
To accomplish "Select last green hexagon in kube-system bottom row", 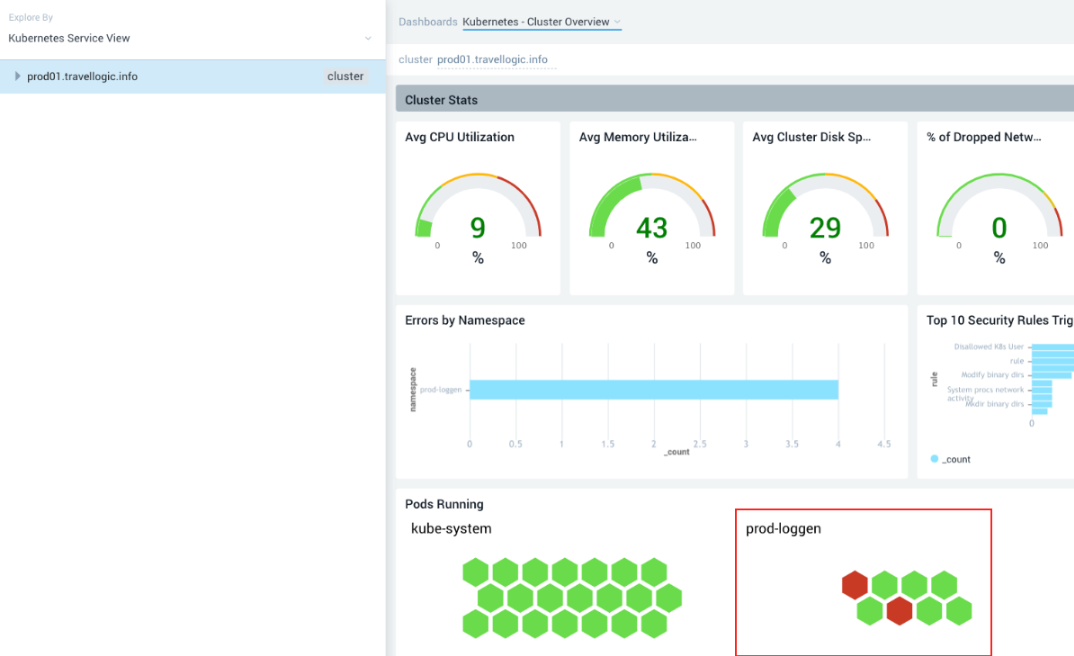I will click(654, 624).
